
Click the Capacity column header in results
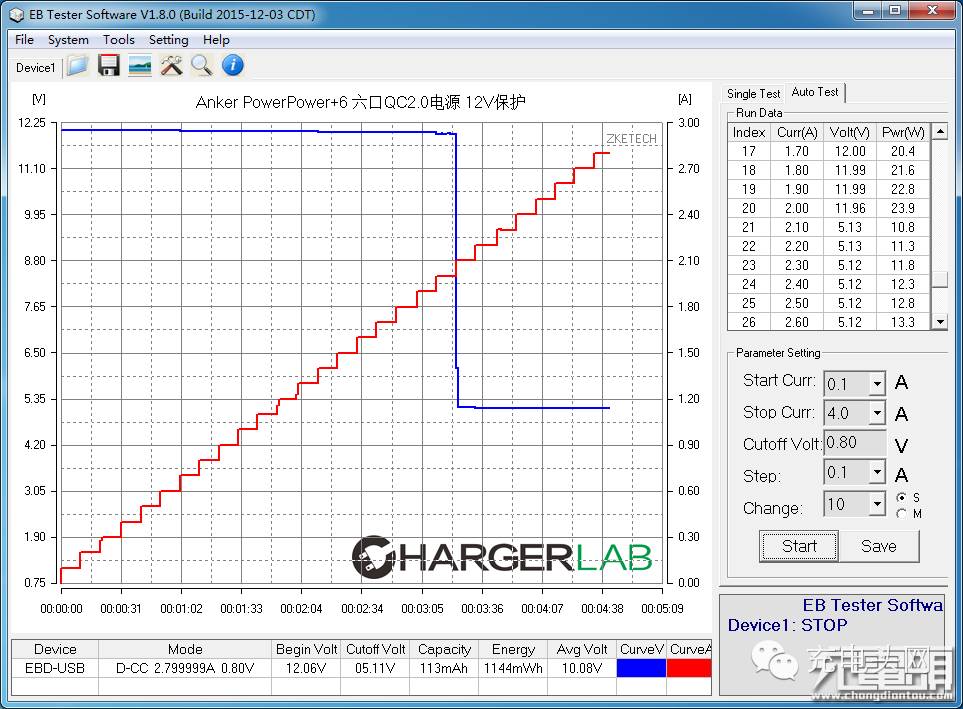point(444,649)
